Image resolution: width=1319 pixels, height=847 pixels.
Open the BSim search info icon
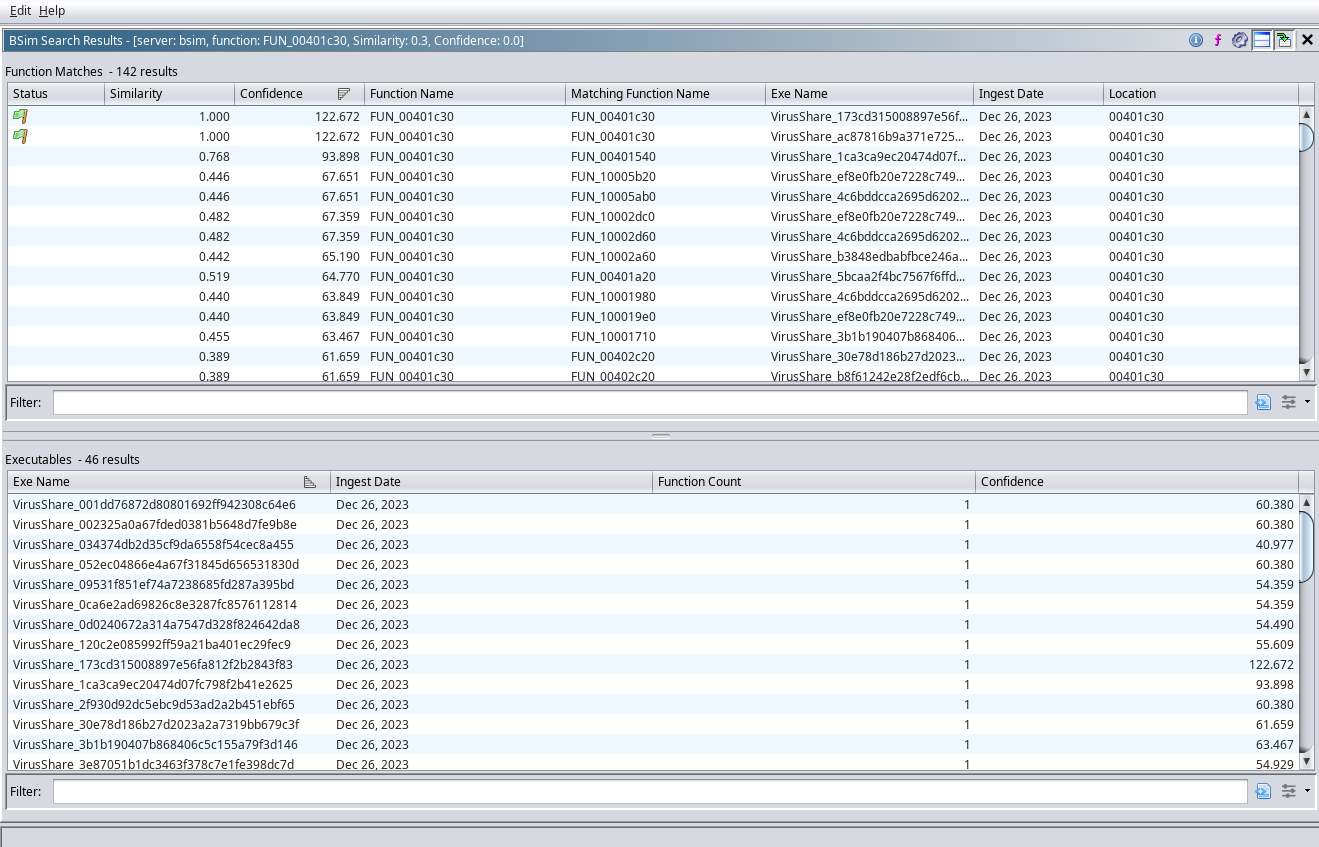click(x=1196, y=41)
